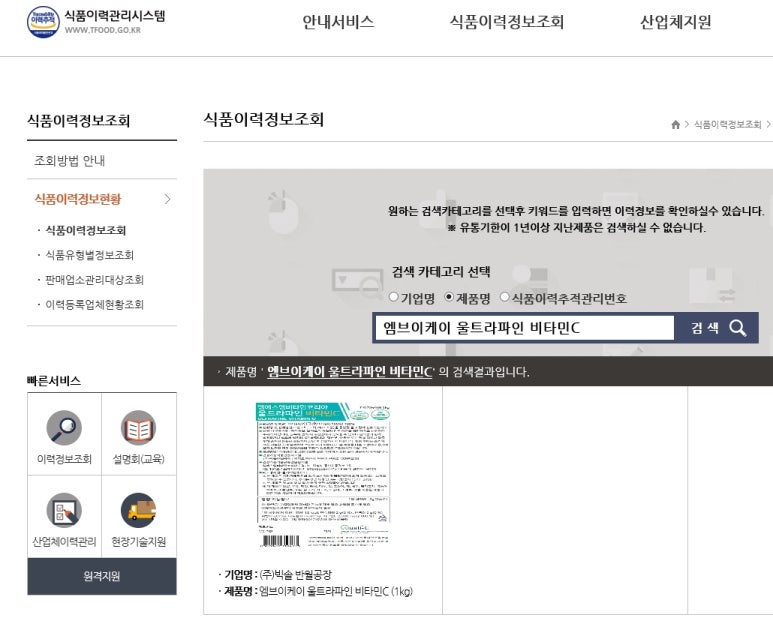Select the 제품명 radio button
The image size is (773, 621).
[x=449, y=297]
